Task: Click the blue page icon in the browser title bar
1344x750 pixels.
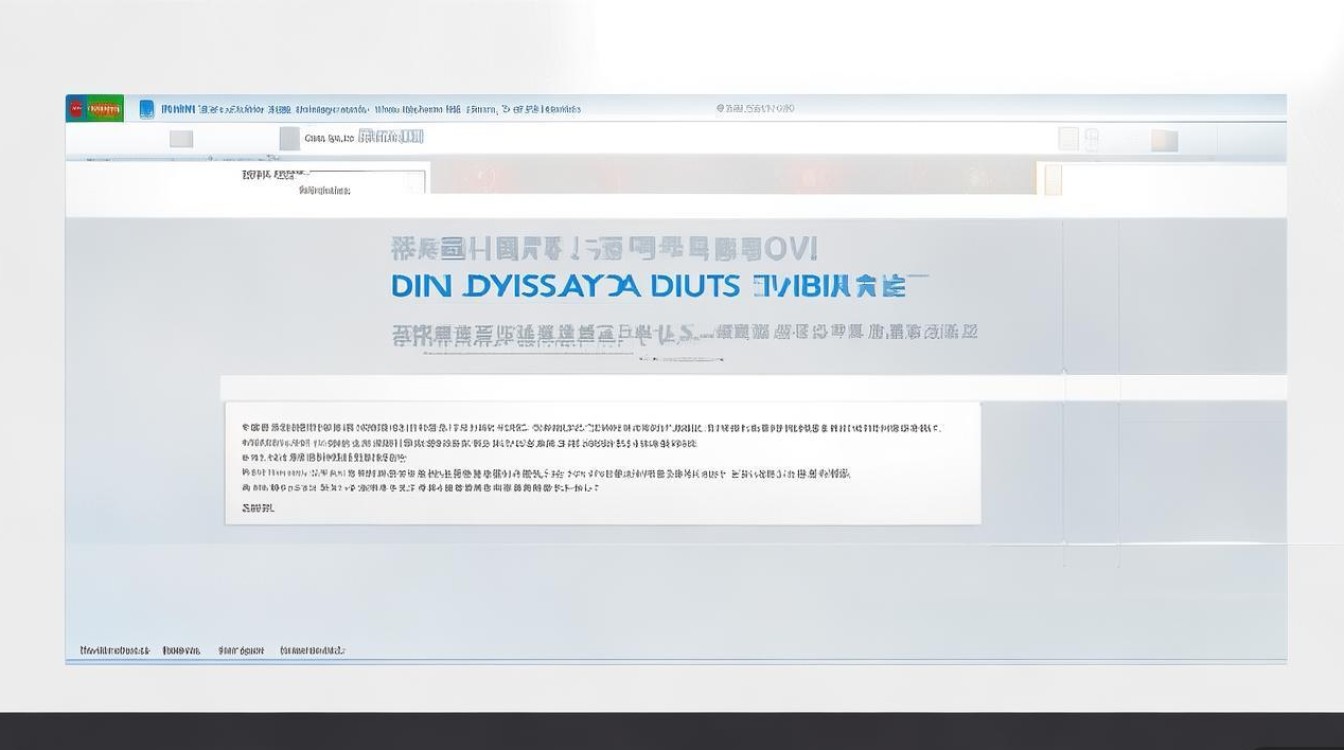Action: coord(146,108)
